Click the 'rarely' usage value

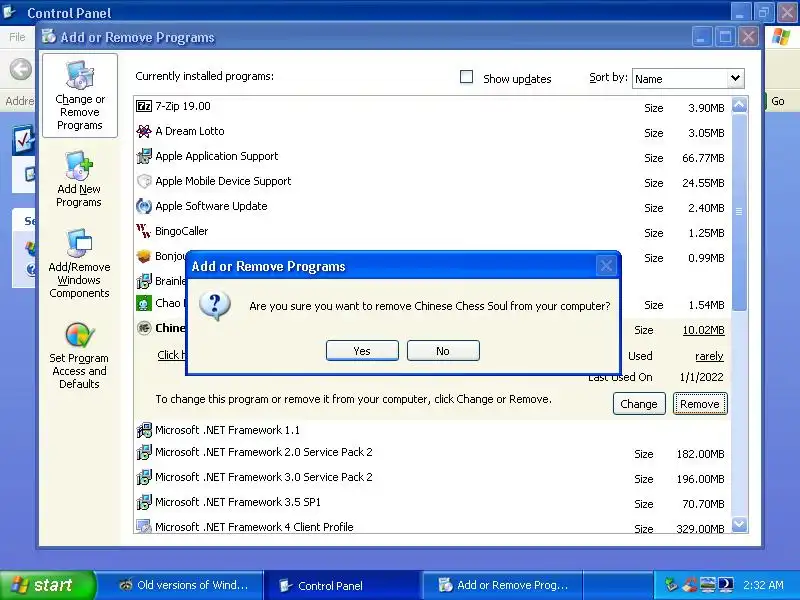tap(709, 356)
